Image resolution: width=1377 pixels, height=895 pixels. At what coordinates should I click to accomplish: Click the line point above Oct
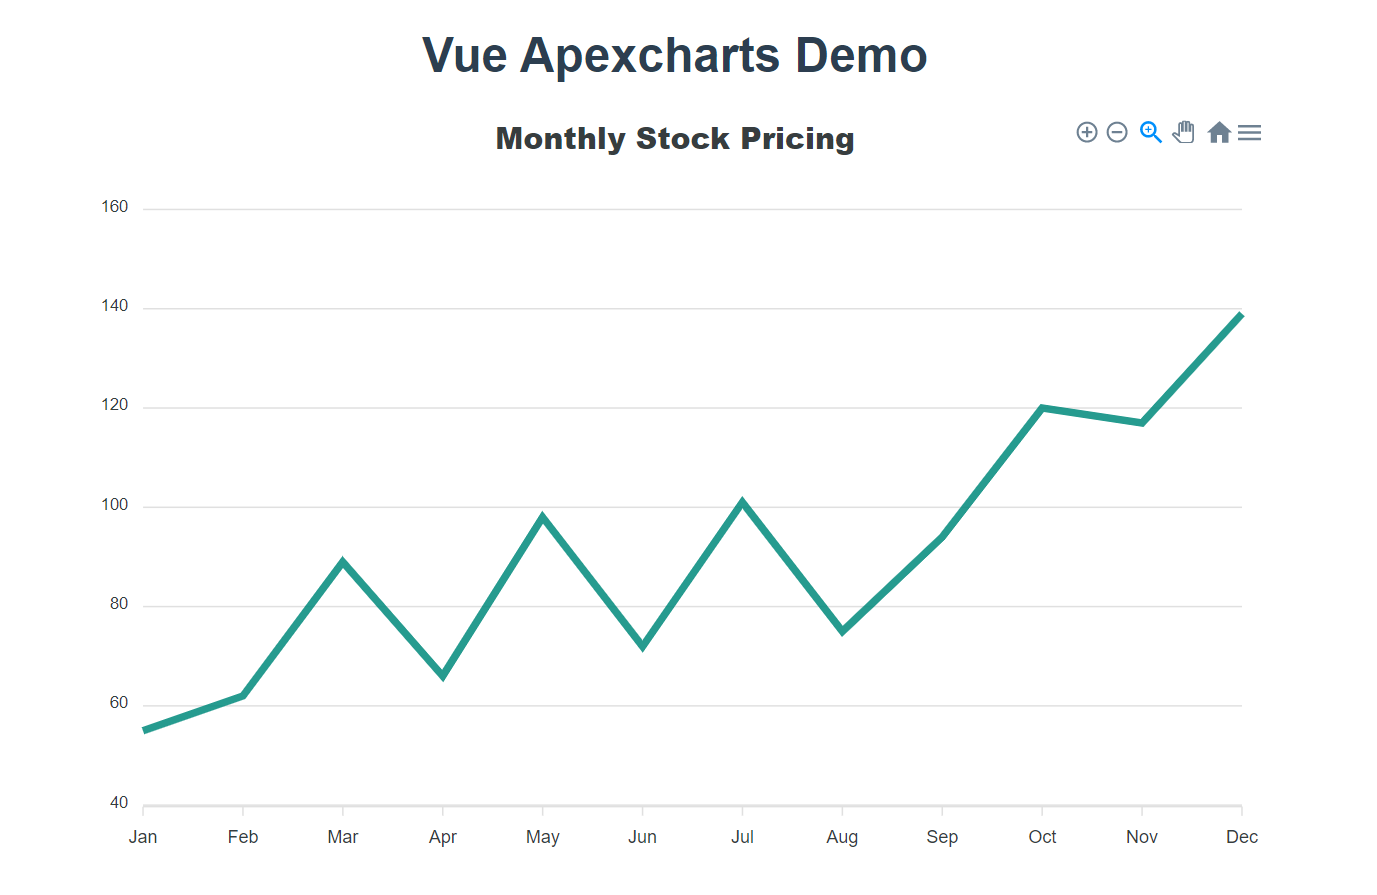click(1042, 408)
